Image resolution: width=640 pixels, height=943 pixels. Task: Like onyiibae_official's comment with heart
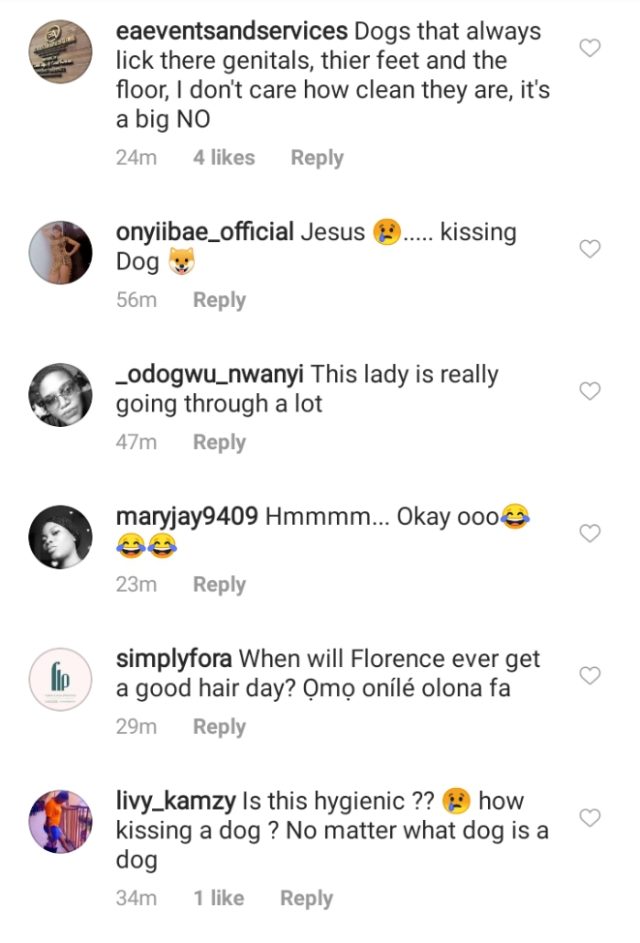click(x=590, y=249)
